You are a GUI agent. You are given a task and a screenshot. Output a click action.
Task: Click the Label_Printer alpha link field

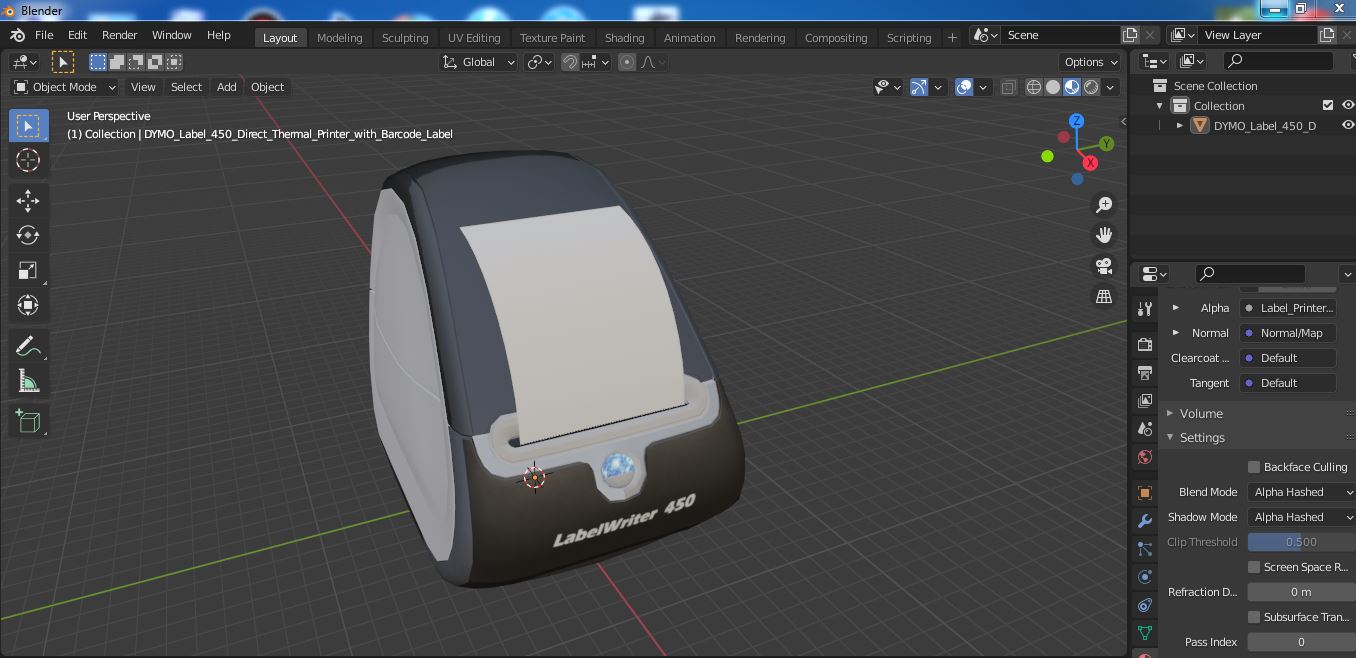pos(1288,308)
